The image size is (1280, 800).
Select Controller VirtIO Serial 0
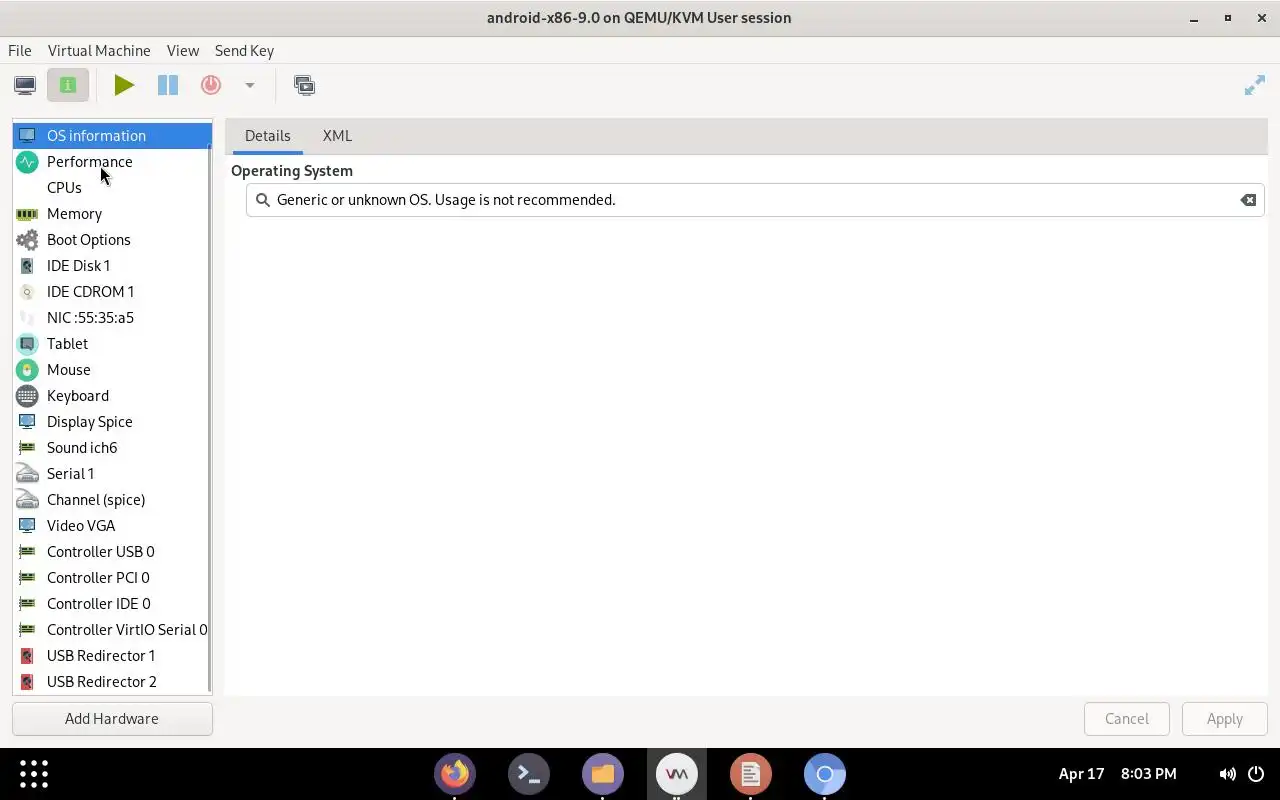pyautogui.click(x=112, y=629)
